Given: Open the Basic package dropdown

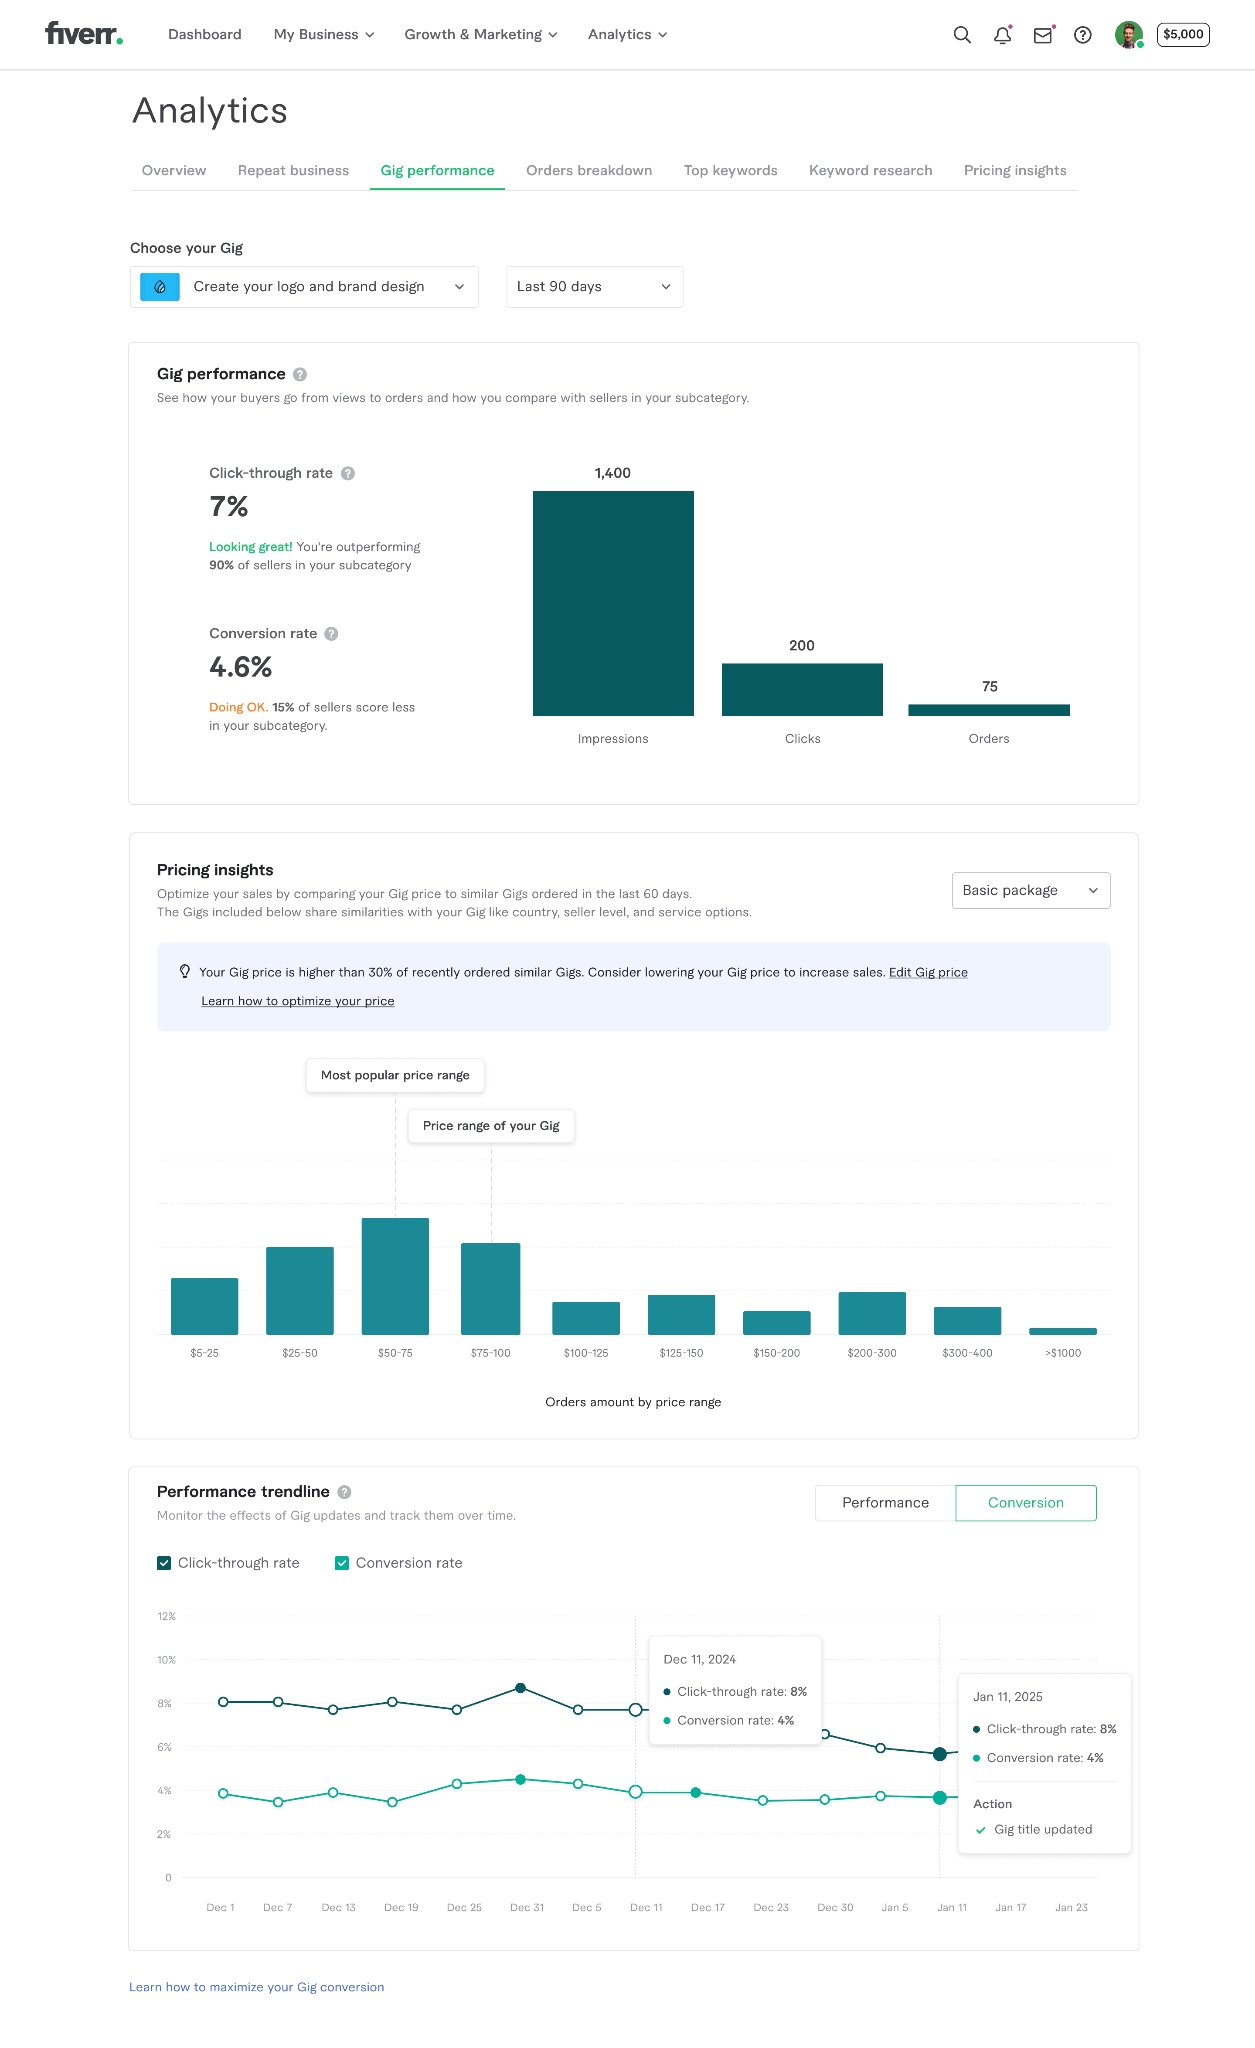Looking at the screenshot, I should click(x=1030, y=890).
